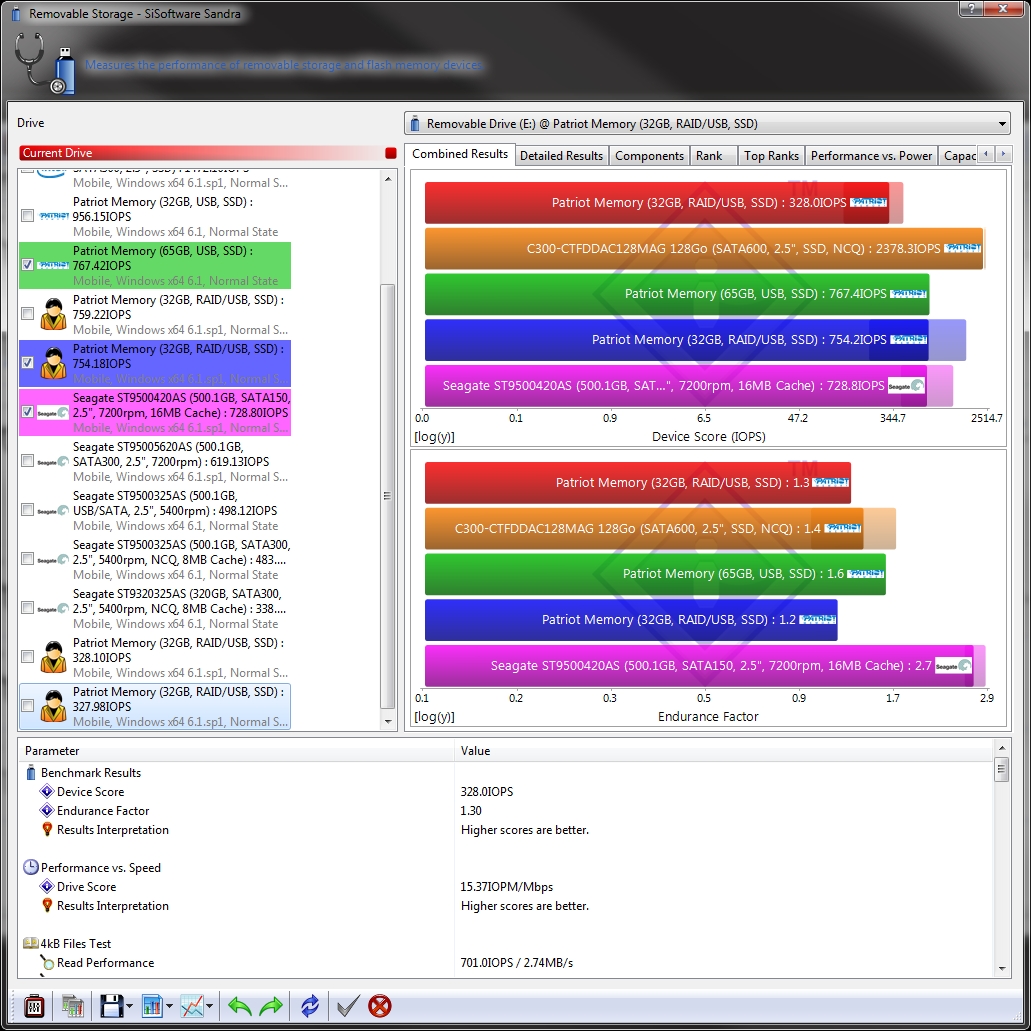This screenshot has height=1031, width=1031.
Task: Switch to the Combined Results tab
Action: [460, 154]
